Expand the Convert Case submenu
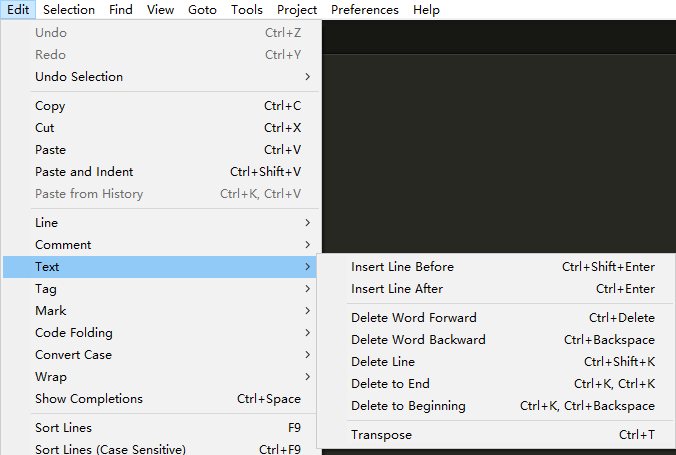676x455 pixels. pyautogui.click(x=160, y=355)
